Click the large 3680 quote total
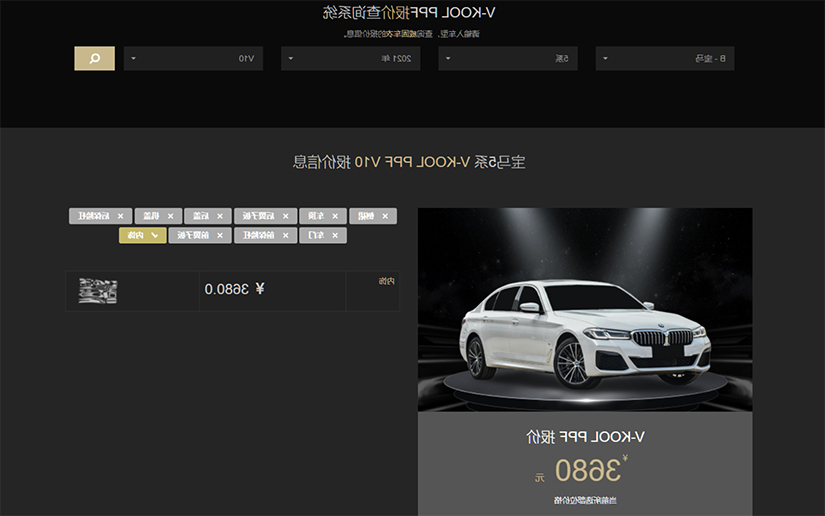 [588, 470]
